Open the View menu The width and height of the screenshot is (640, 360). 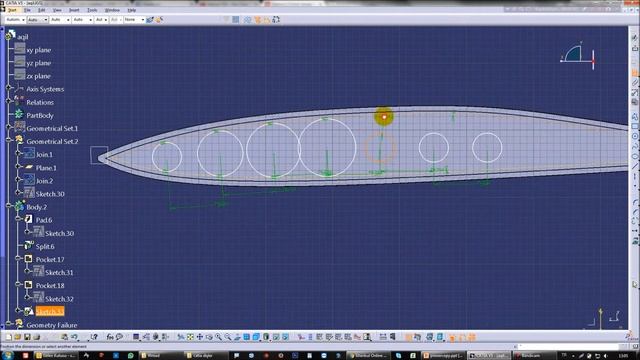(57, 10)
